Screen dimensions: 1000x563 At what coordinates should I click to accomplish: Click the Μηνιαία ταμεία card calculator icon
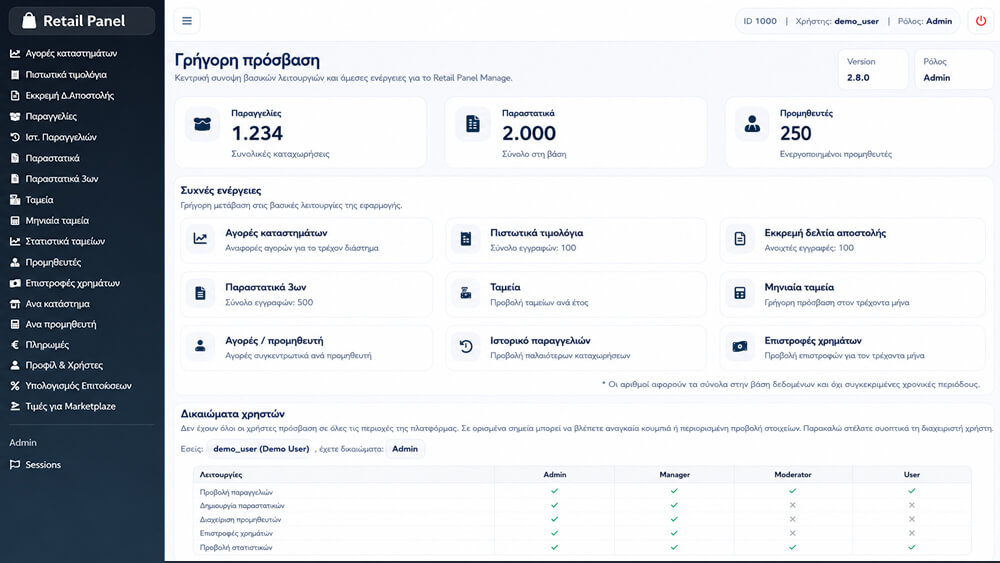tap(740, 293)
